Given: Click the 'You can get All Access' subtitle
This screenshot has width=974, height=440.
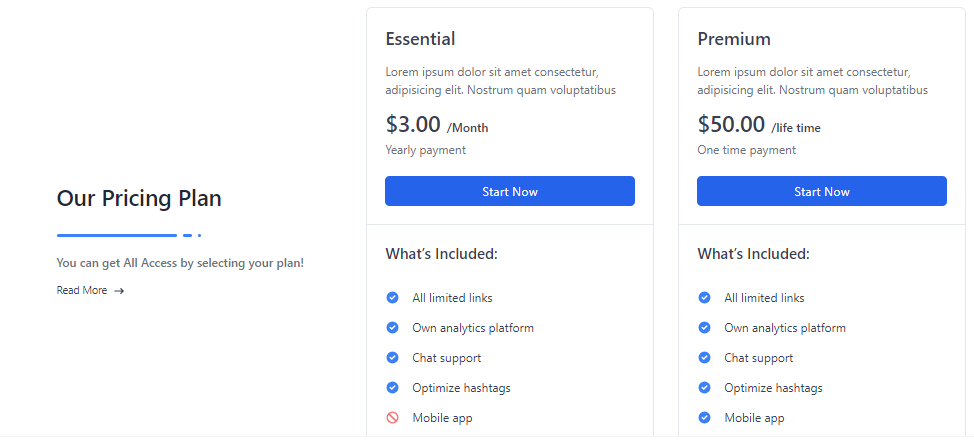Looking at the screenshot, I should 180,263.
